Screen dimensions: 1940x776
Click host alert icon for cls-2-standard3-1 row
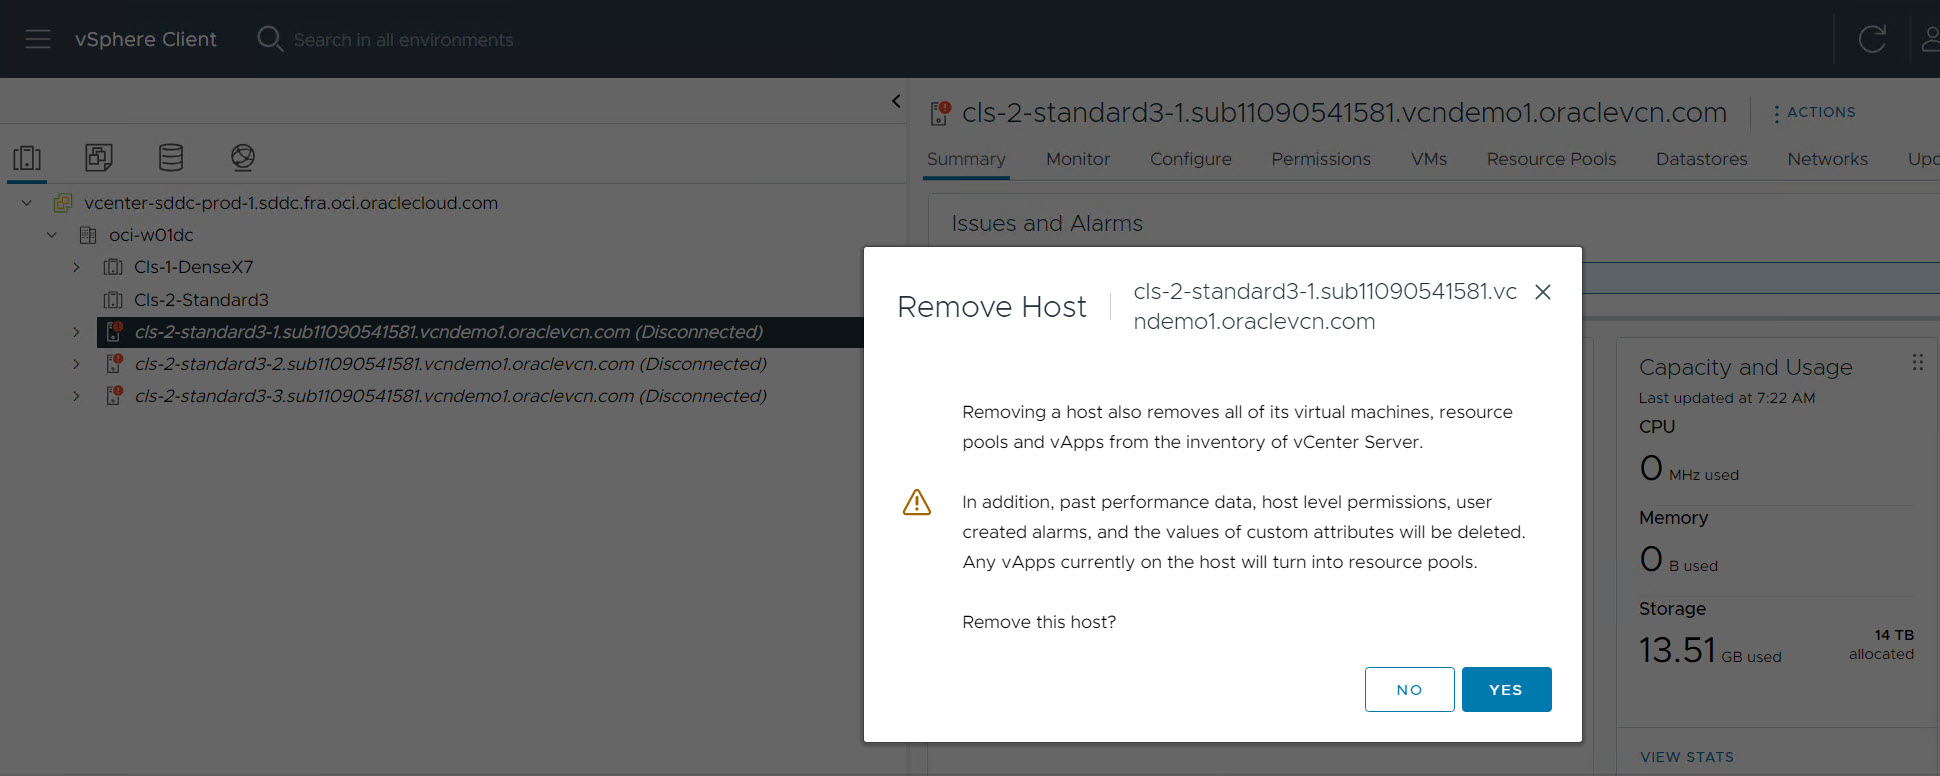114,331
